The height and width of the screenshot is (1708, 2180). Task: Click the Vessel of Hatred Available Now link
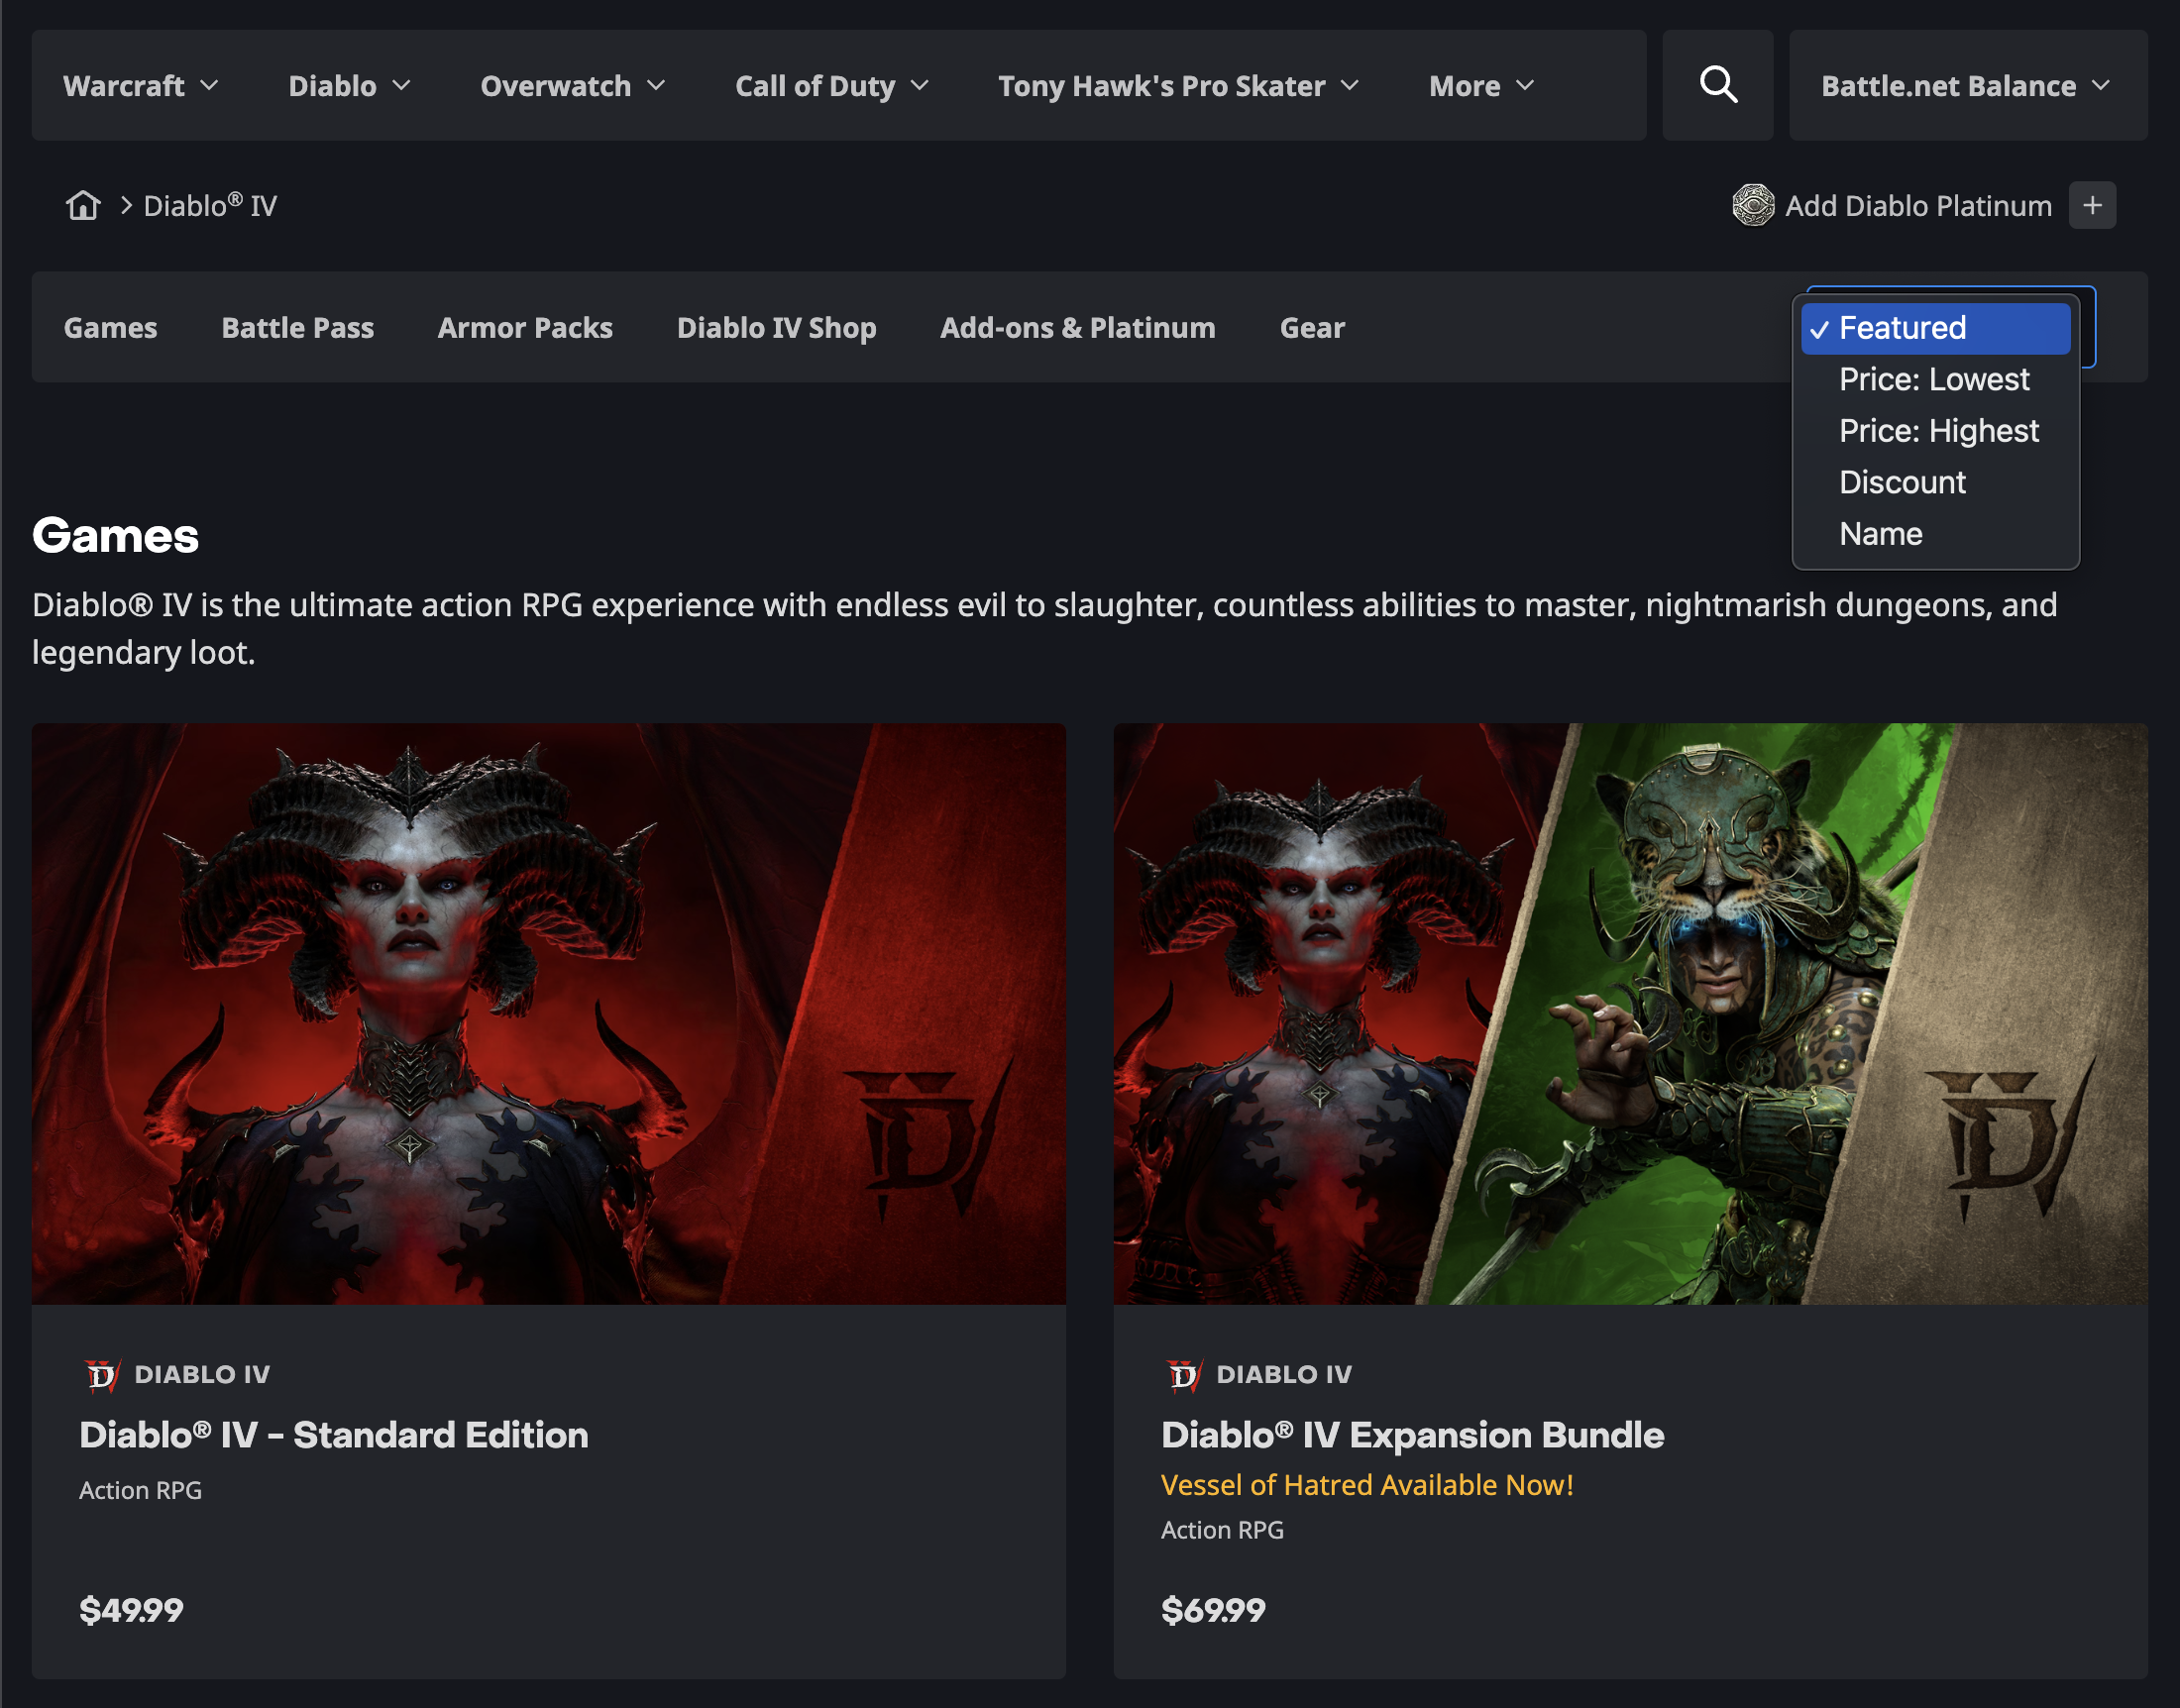(x=1367, y=1485)
